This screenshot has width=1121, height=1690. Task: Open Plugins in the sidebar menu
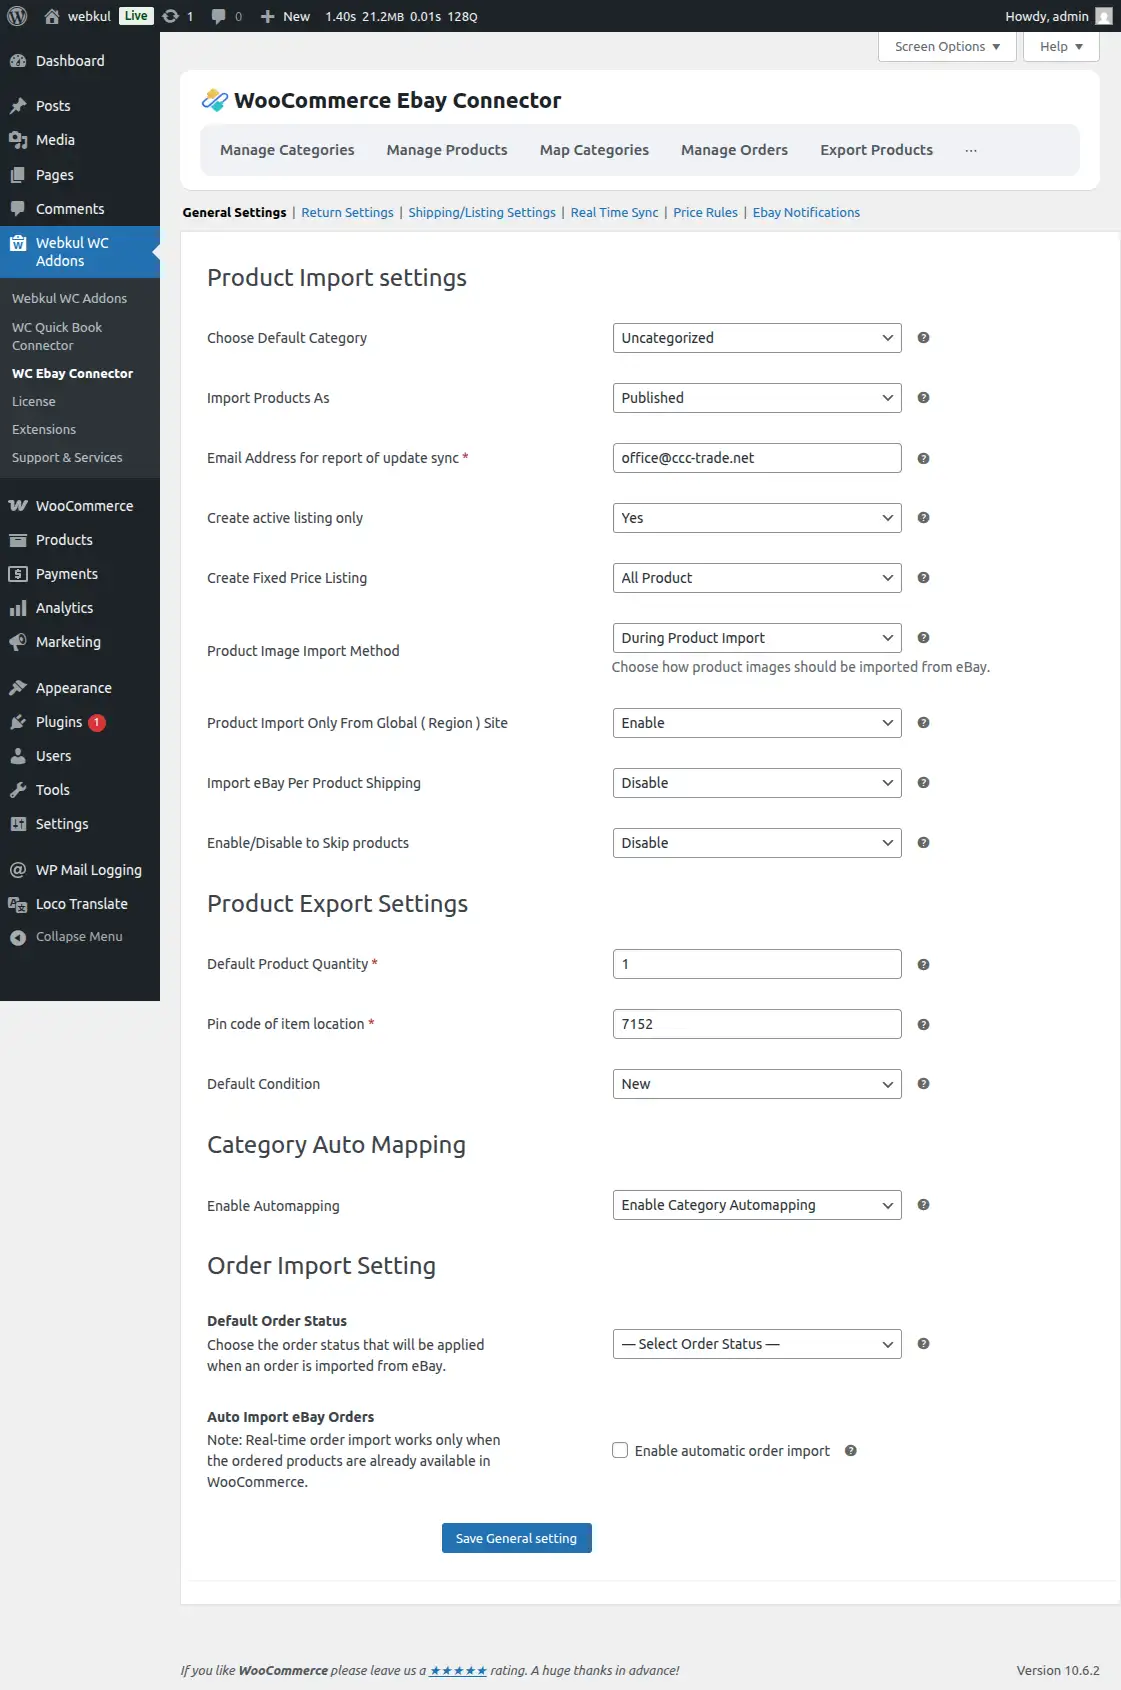[80, 722]
